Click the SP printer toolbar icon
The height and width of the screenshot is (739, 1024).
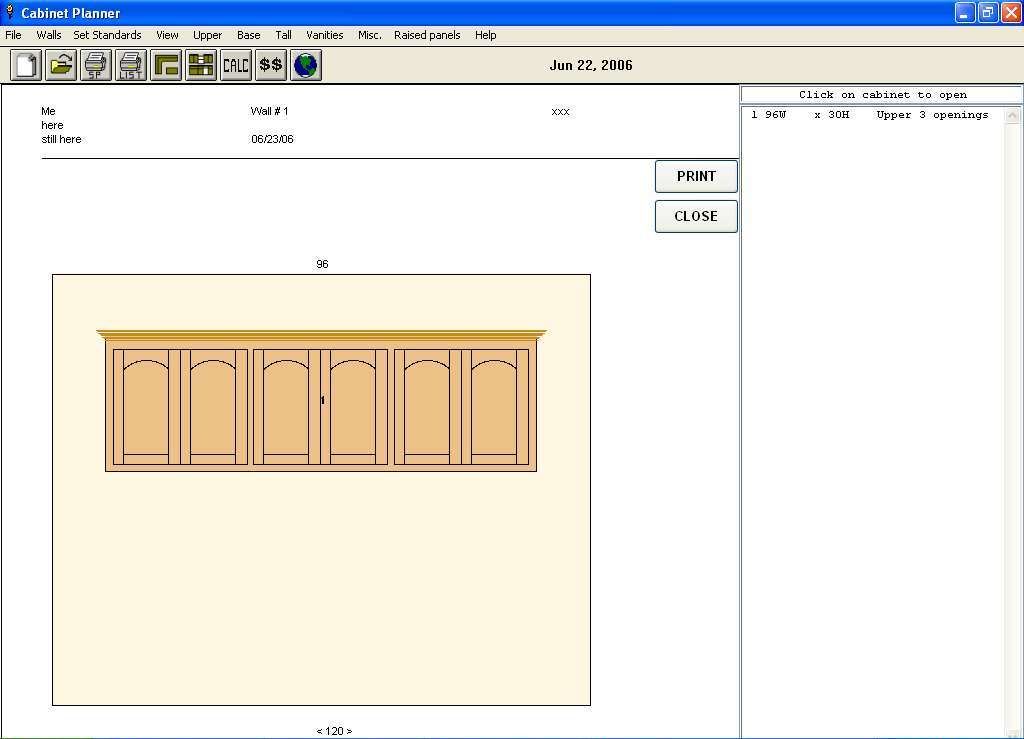(x=96, y=65)
